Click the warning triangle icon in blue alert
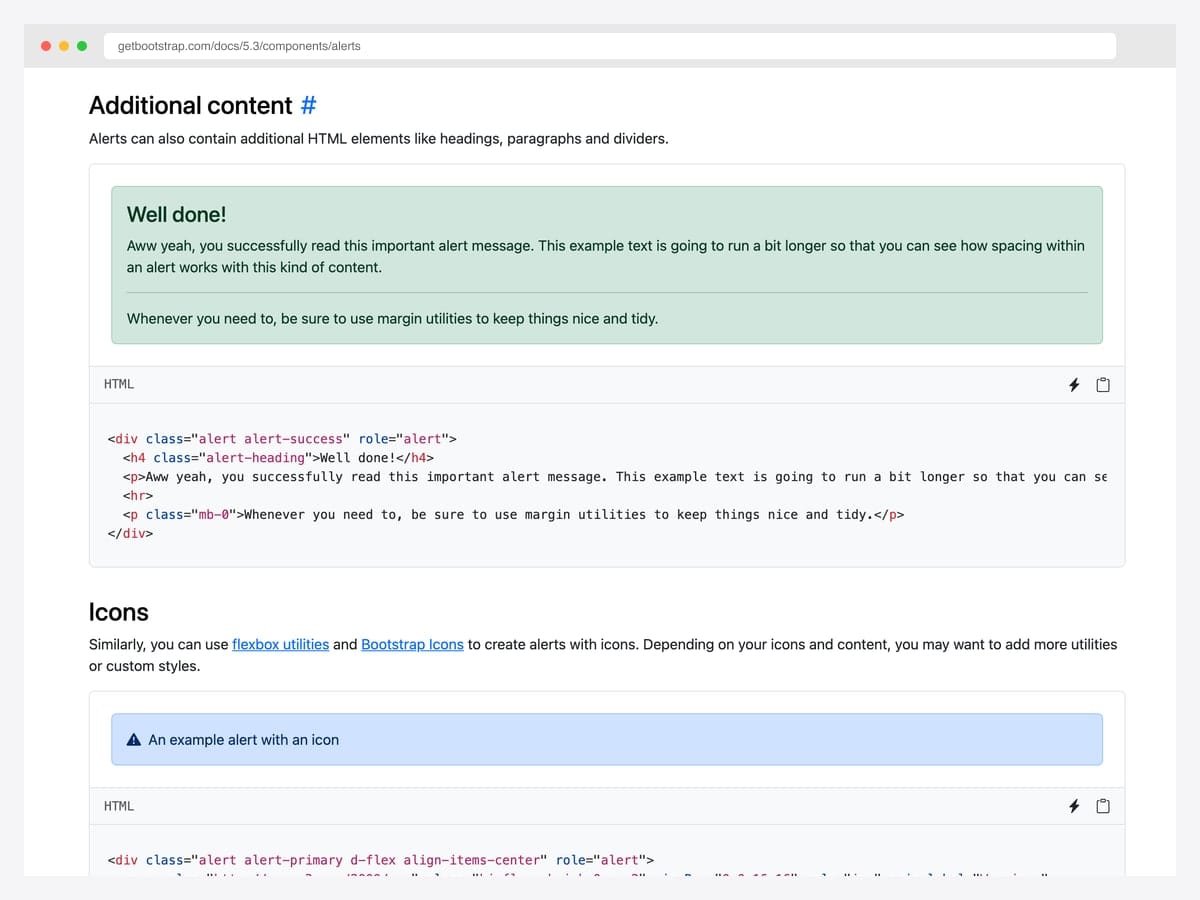 point(134,740)
